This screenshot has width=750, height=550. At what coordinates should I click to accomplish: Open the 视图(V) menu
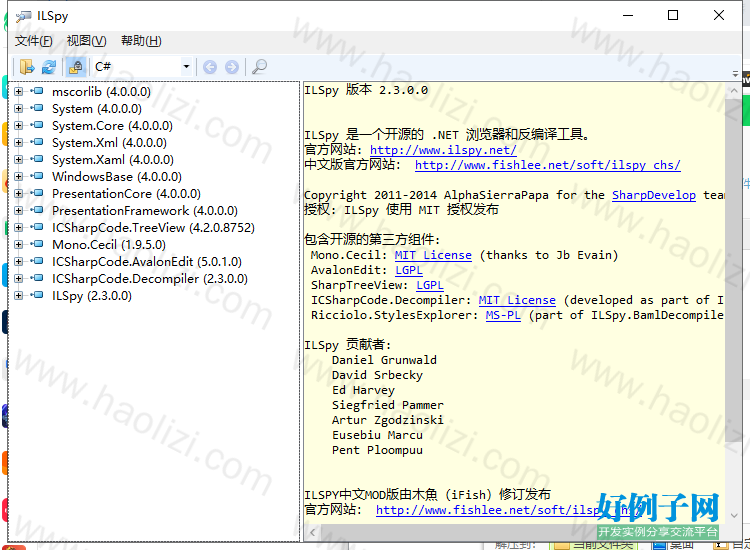point(87,41)
